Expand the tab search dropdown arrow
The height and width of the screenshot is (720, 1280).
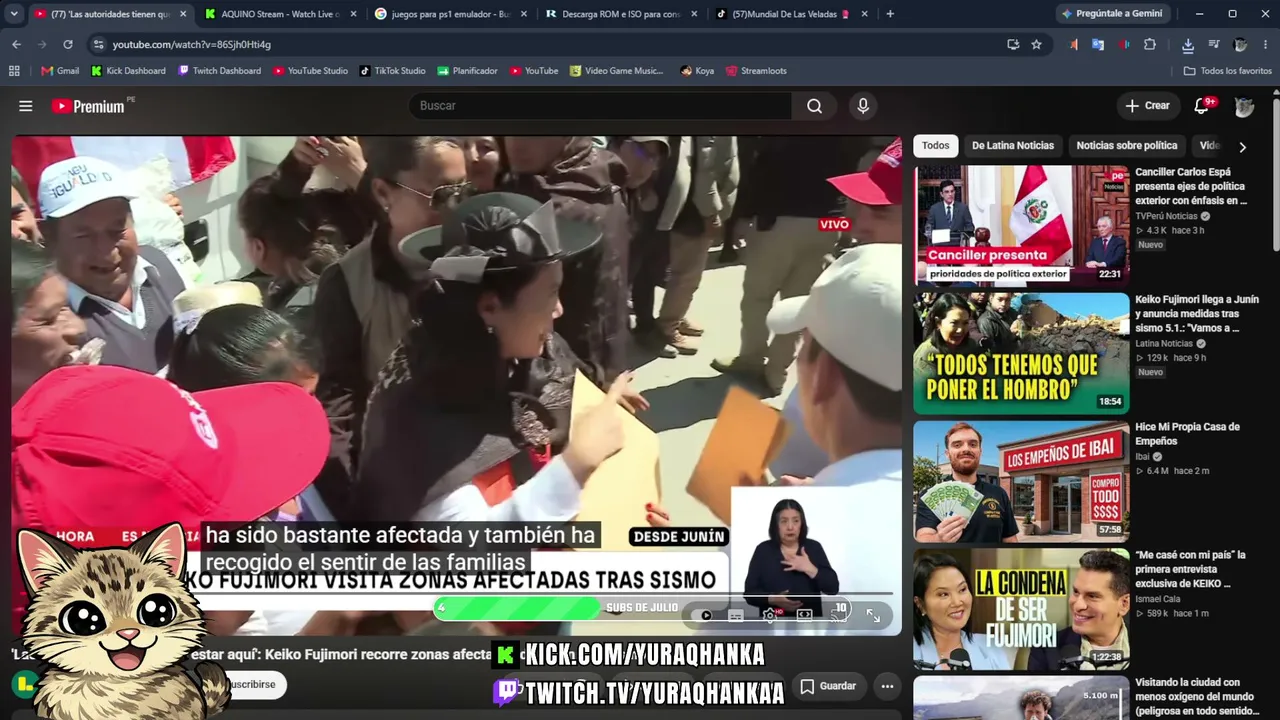pyautogui.click(x=15, y=14)
